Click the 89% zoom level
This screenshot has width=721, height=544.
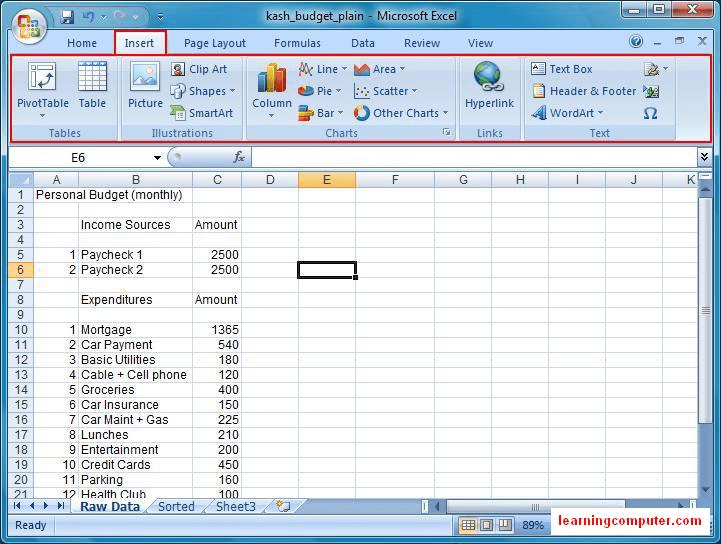tap(533, 525)
